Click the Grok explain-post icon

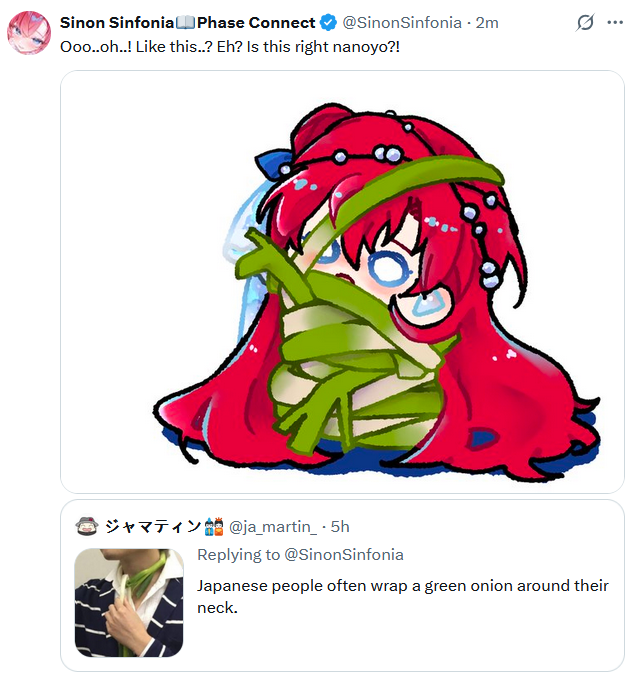pos(584,23)
